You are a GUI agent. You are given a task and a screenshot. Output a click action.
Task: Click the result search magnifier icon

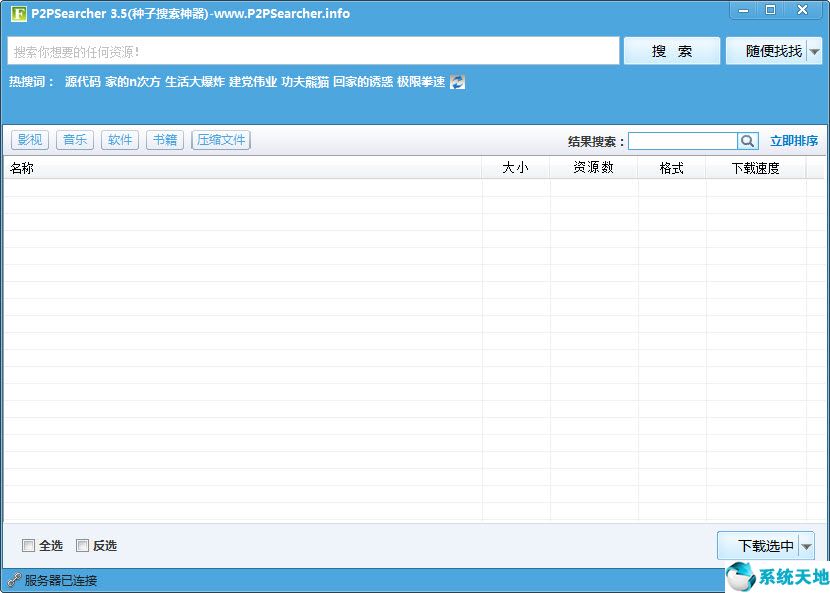(x=747, y=141)
